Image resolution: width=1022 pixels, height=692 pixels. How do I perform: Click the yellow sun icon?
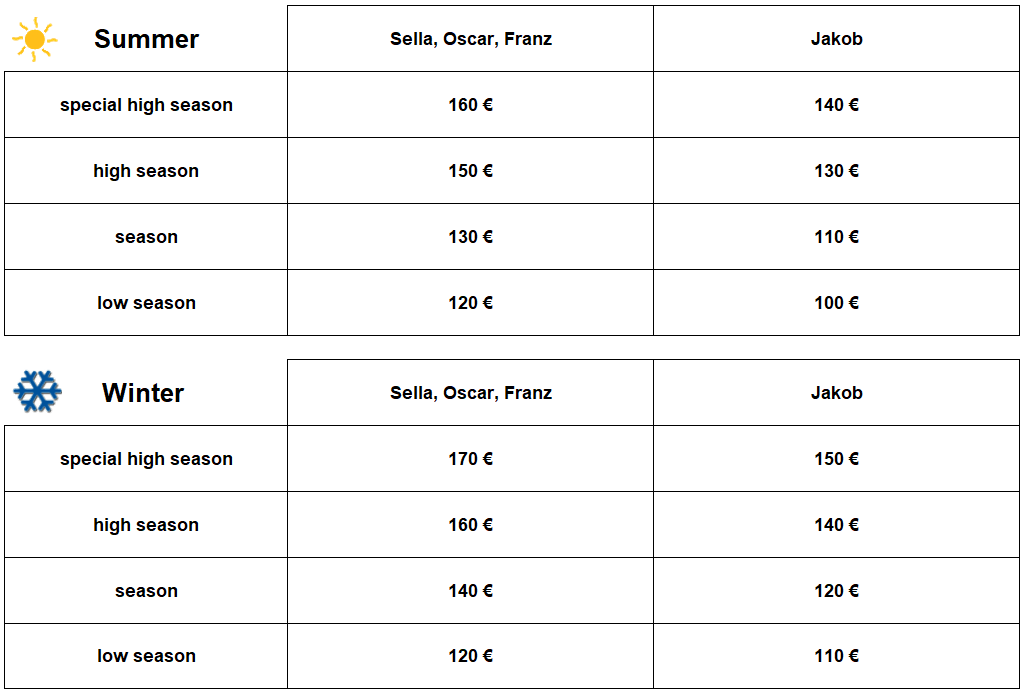[x=35, y=39]
